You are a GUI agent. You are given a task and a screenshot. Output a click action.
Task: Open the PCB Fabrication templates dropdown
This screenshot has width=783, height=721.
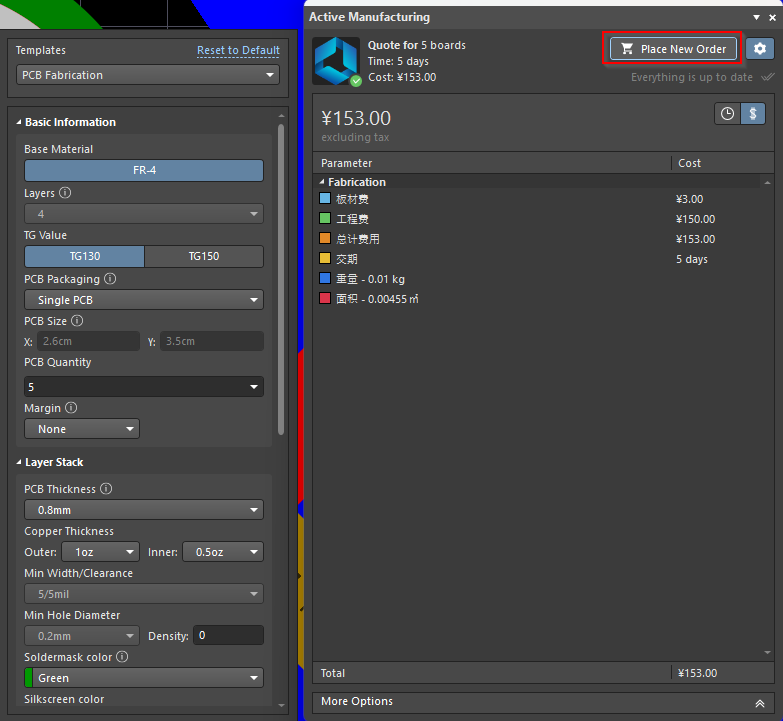click(x=148, y=75)
